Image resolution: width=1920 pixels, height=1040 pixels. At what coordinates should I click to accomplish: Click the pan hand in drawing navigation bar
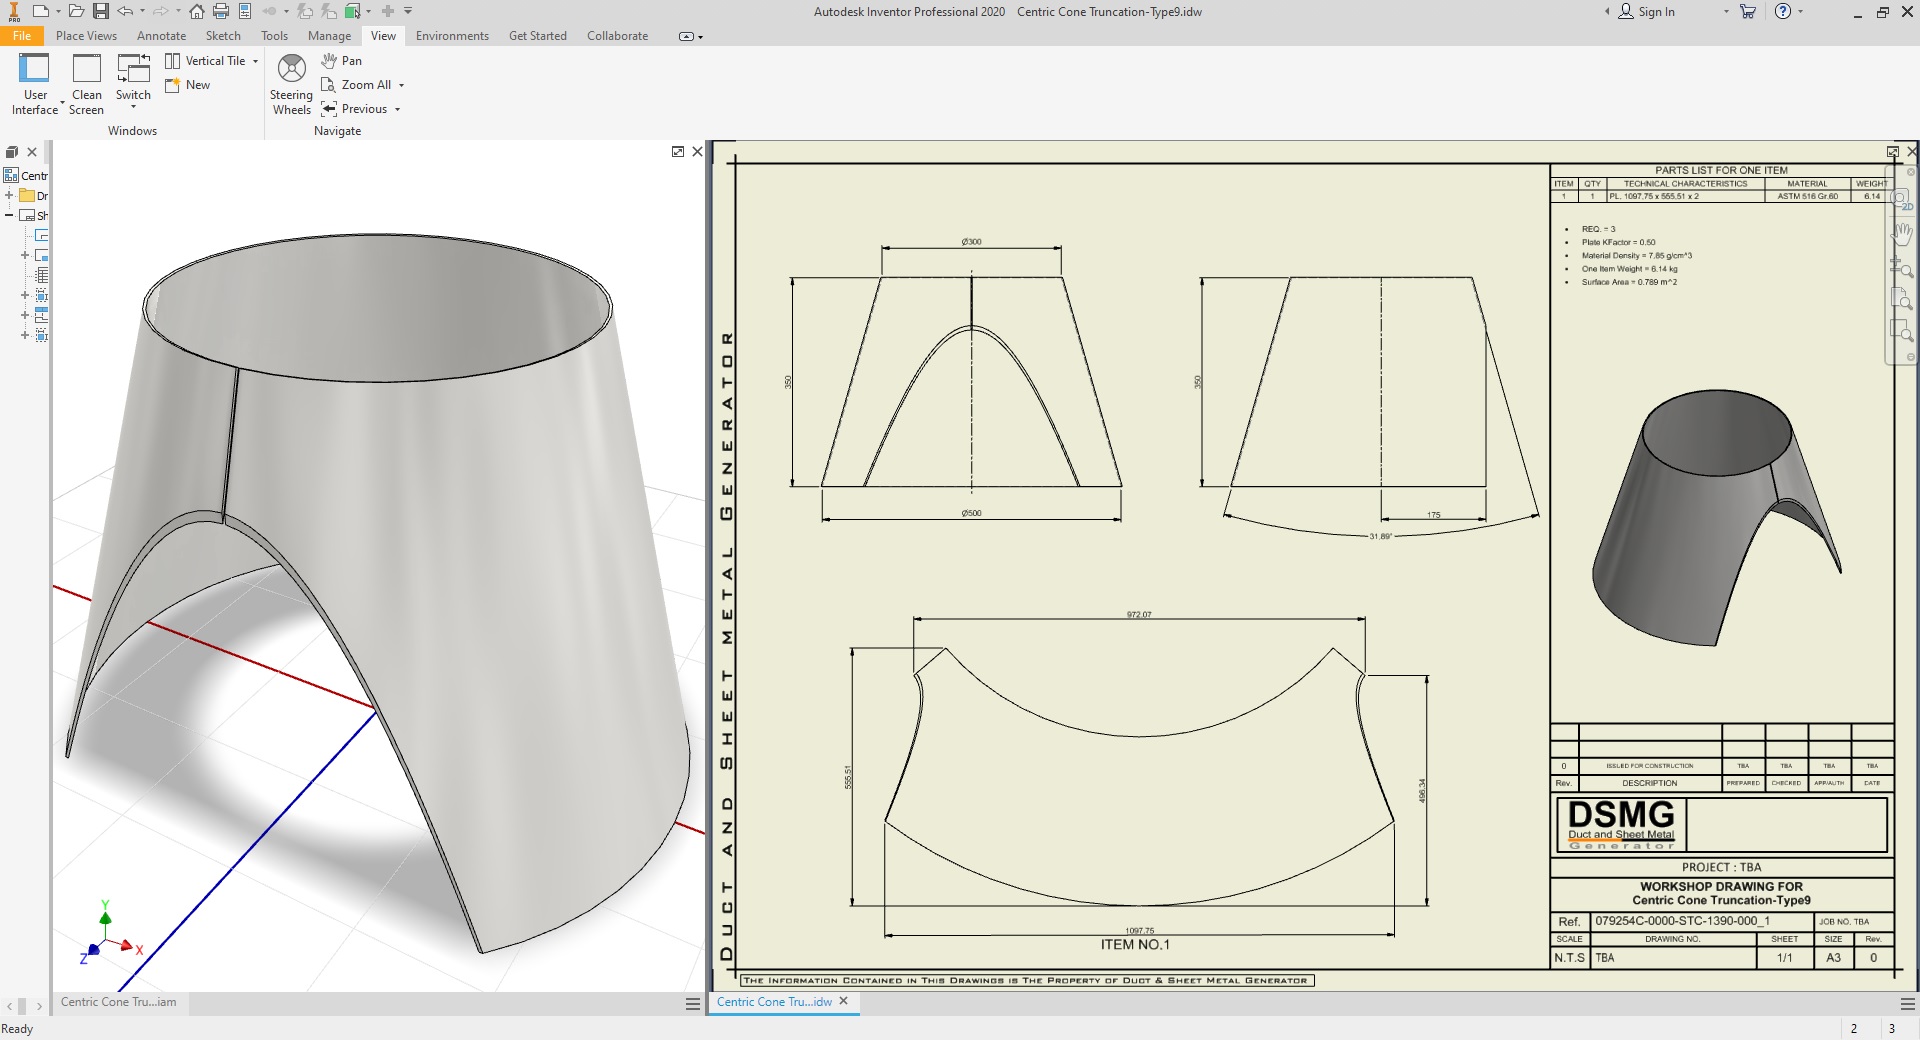(x=1901, y=234)
